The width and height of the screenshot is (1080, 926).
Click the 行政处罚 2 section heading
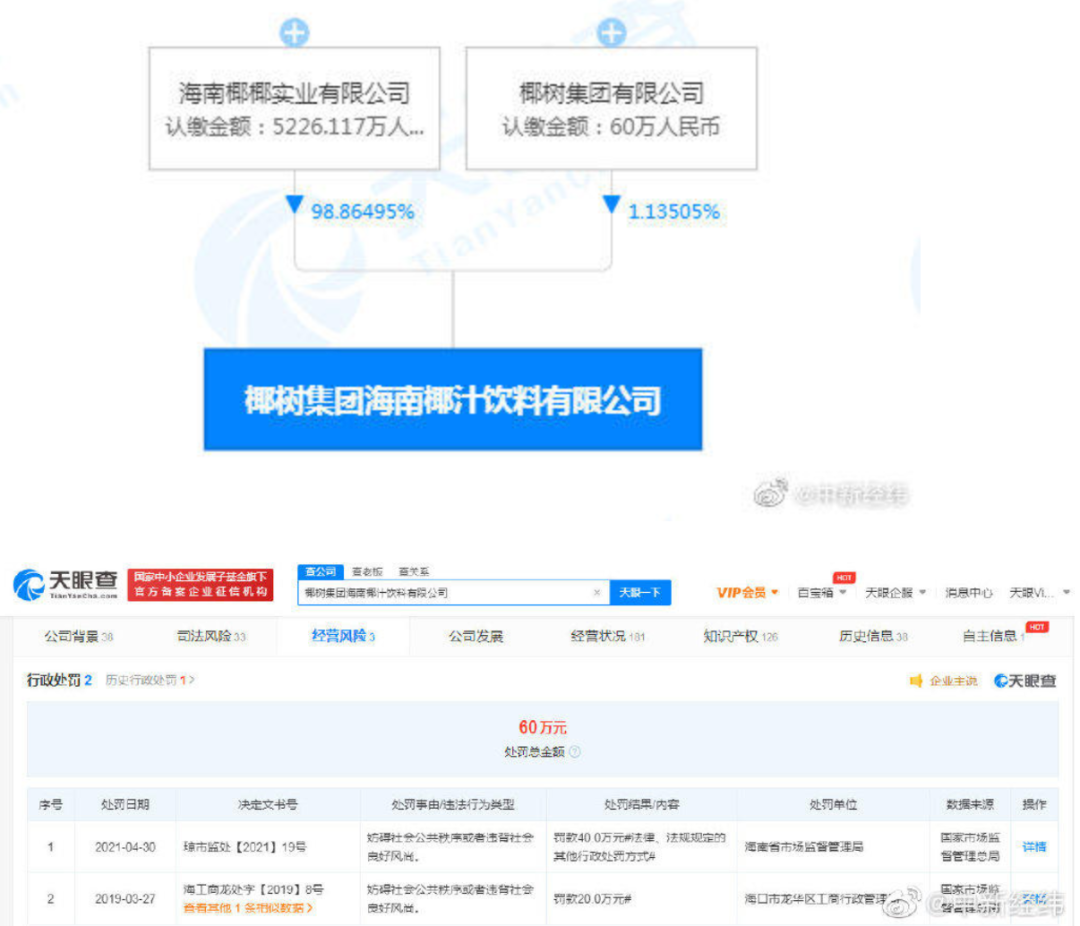click(59, 680)
